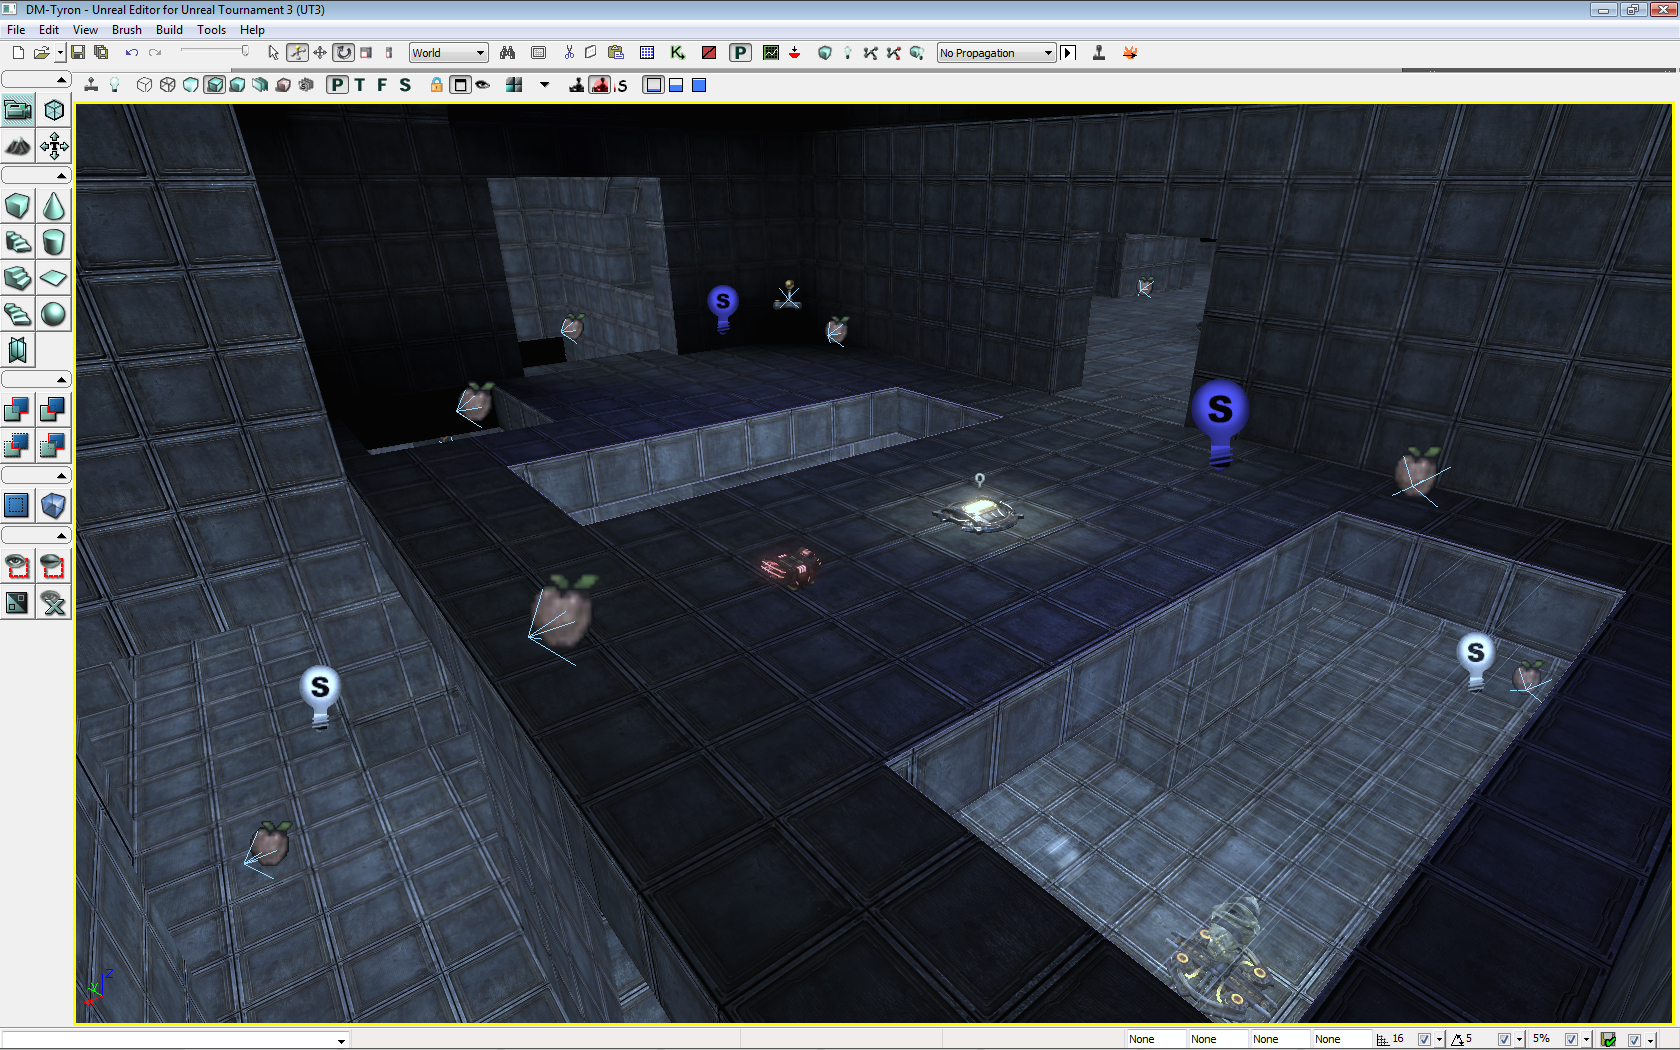Toggle drag grid snap checkbox beside 16
The width and height of the screenshot is (1680, 1050).
tap(1424, 1040)
